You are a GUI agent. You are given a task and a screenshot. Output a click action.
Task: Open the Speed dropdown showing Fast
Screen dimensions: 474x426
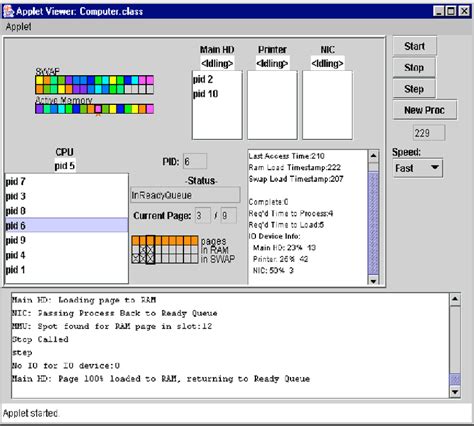418,168
